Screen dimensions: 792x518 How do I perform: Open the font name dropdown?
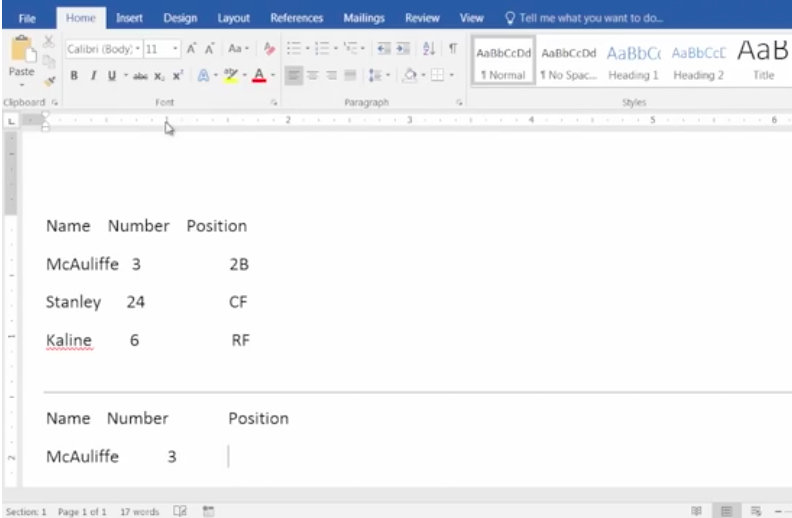(x=137, y=49)
